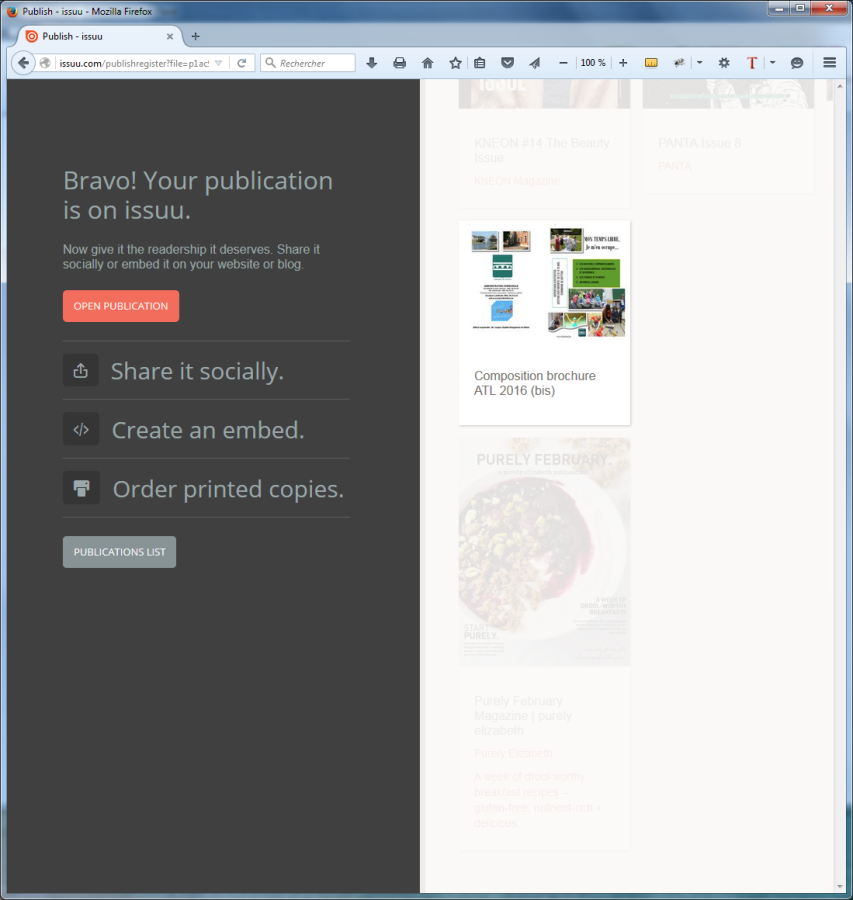Open the chat smiley icon

(x=797, y=63)
